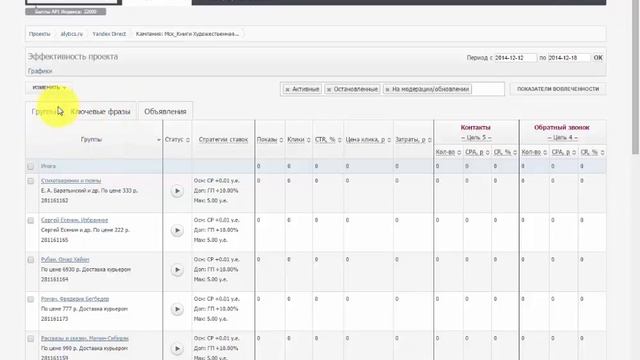Screen dimensions: 640x360
Task: Sort Обратный звонок CPA arrows
Action: (574, 153)
